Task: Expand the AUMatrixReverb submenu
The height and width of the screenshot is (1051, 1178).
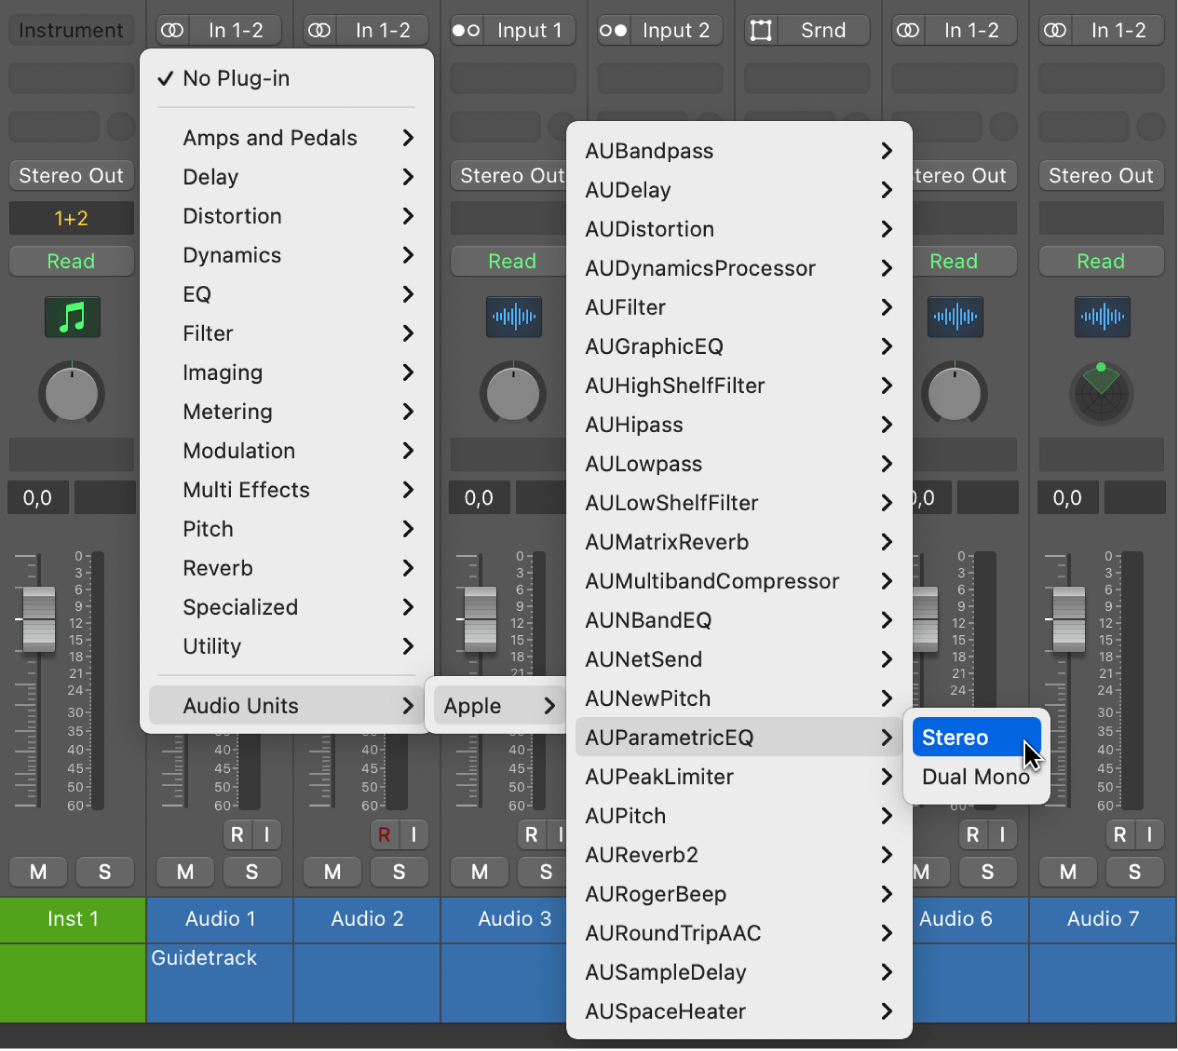Action: pyautogui.click(x=666, y=541)
